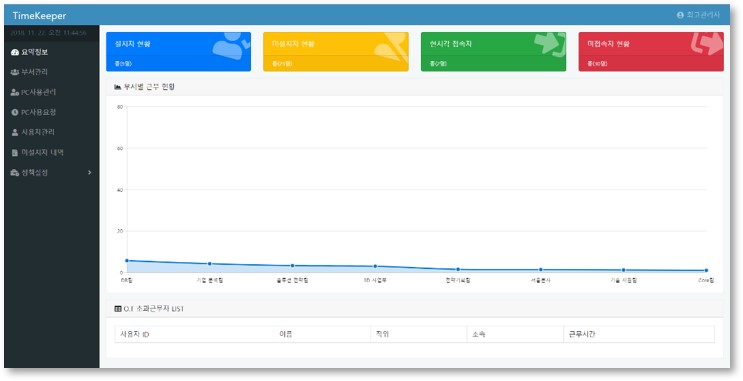Sort by the 직위 column header
Screen dimensions: 743x381
pyautogui.click(x=418, y=335)
